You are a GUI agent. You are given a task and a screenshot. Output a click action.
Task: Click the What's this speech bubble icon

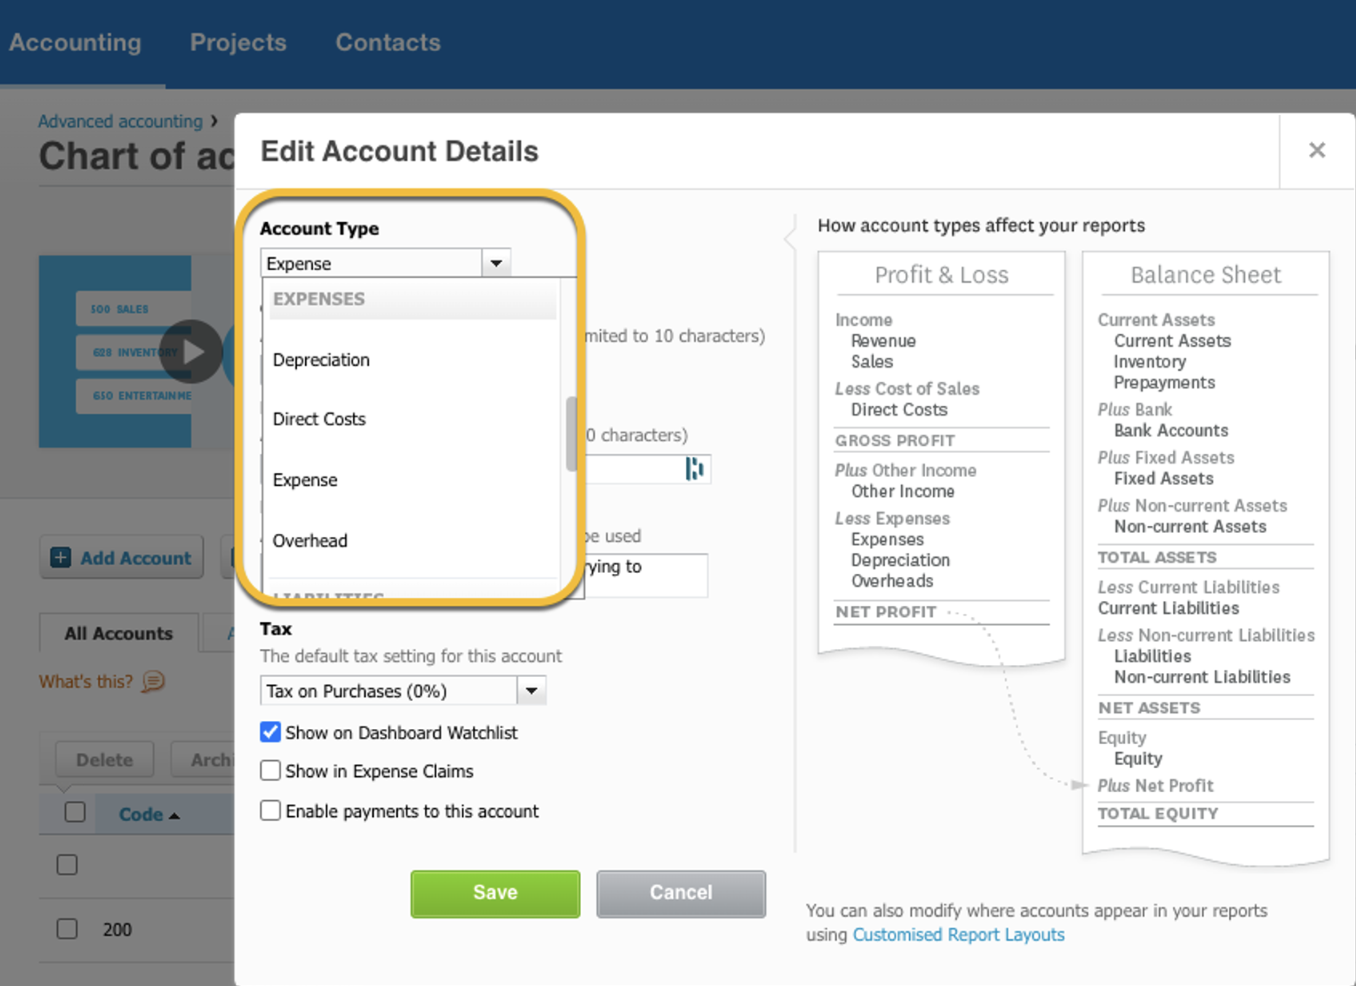153,682
